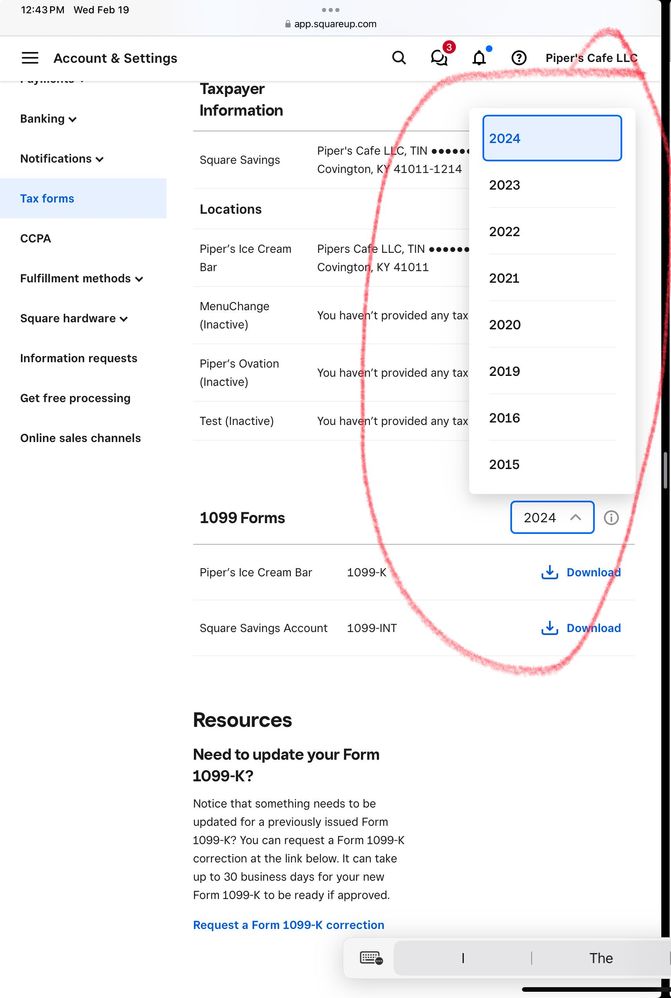Expand Fulfillment methods in sidebar
The image size is (671, 998).
click(x=81, y=279)
